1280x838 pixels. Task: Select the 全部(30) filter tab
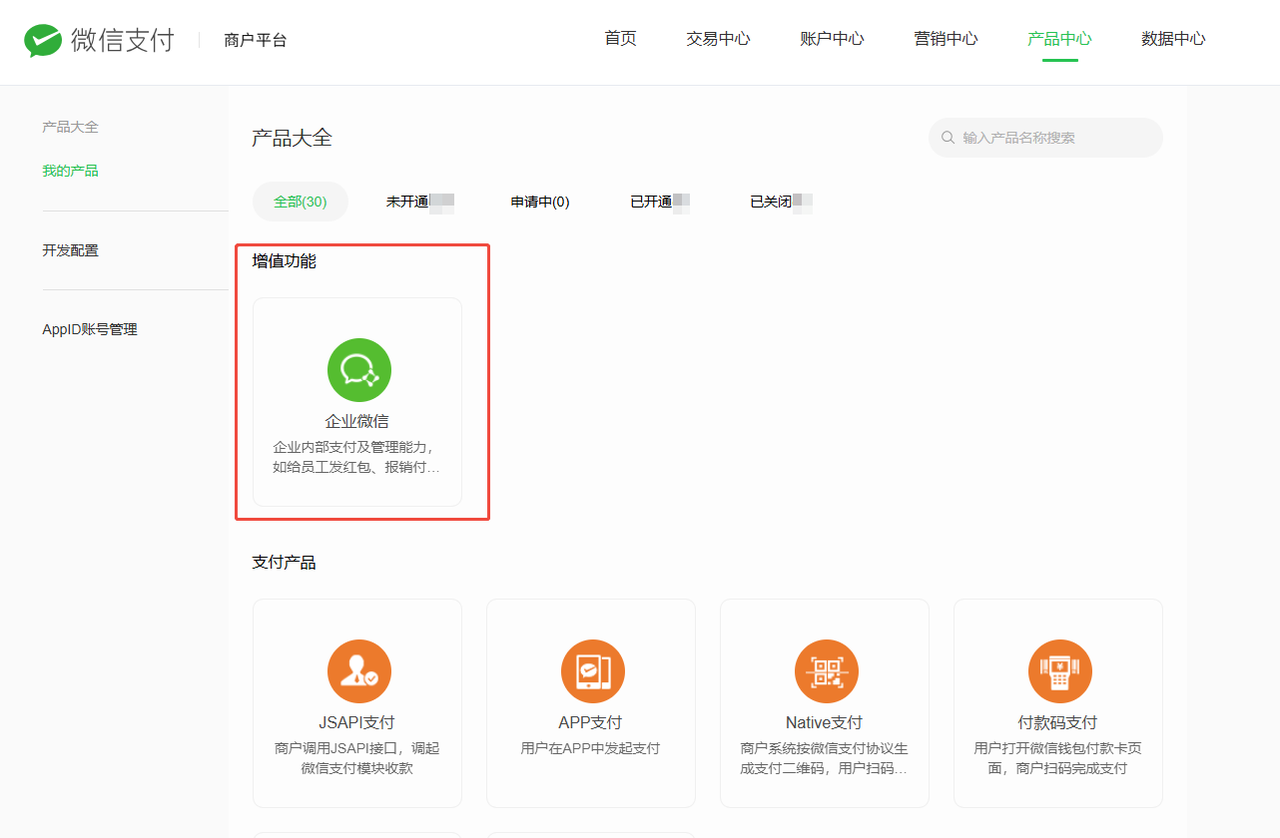[x=300, y=202]
